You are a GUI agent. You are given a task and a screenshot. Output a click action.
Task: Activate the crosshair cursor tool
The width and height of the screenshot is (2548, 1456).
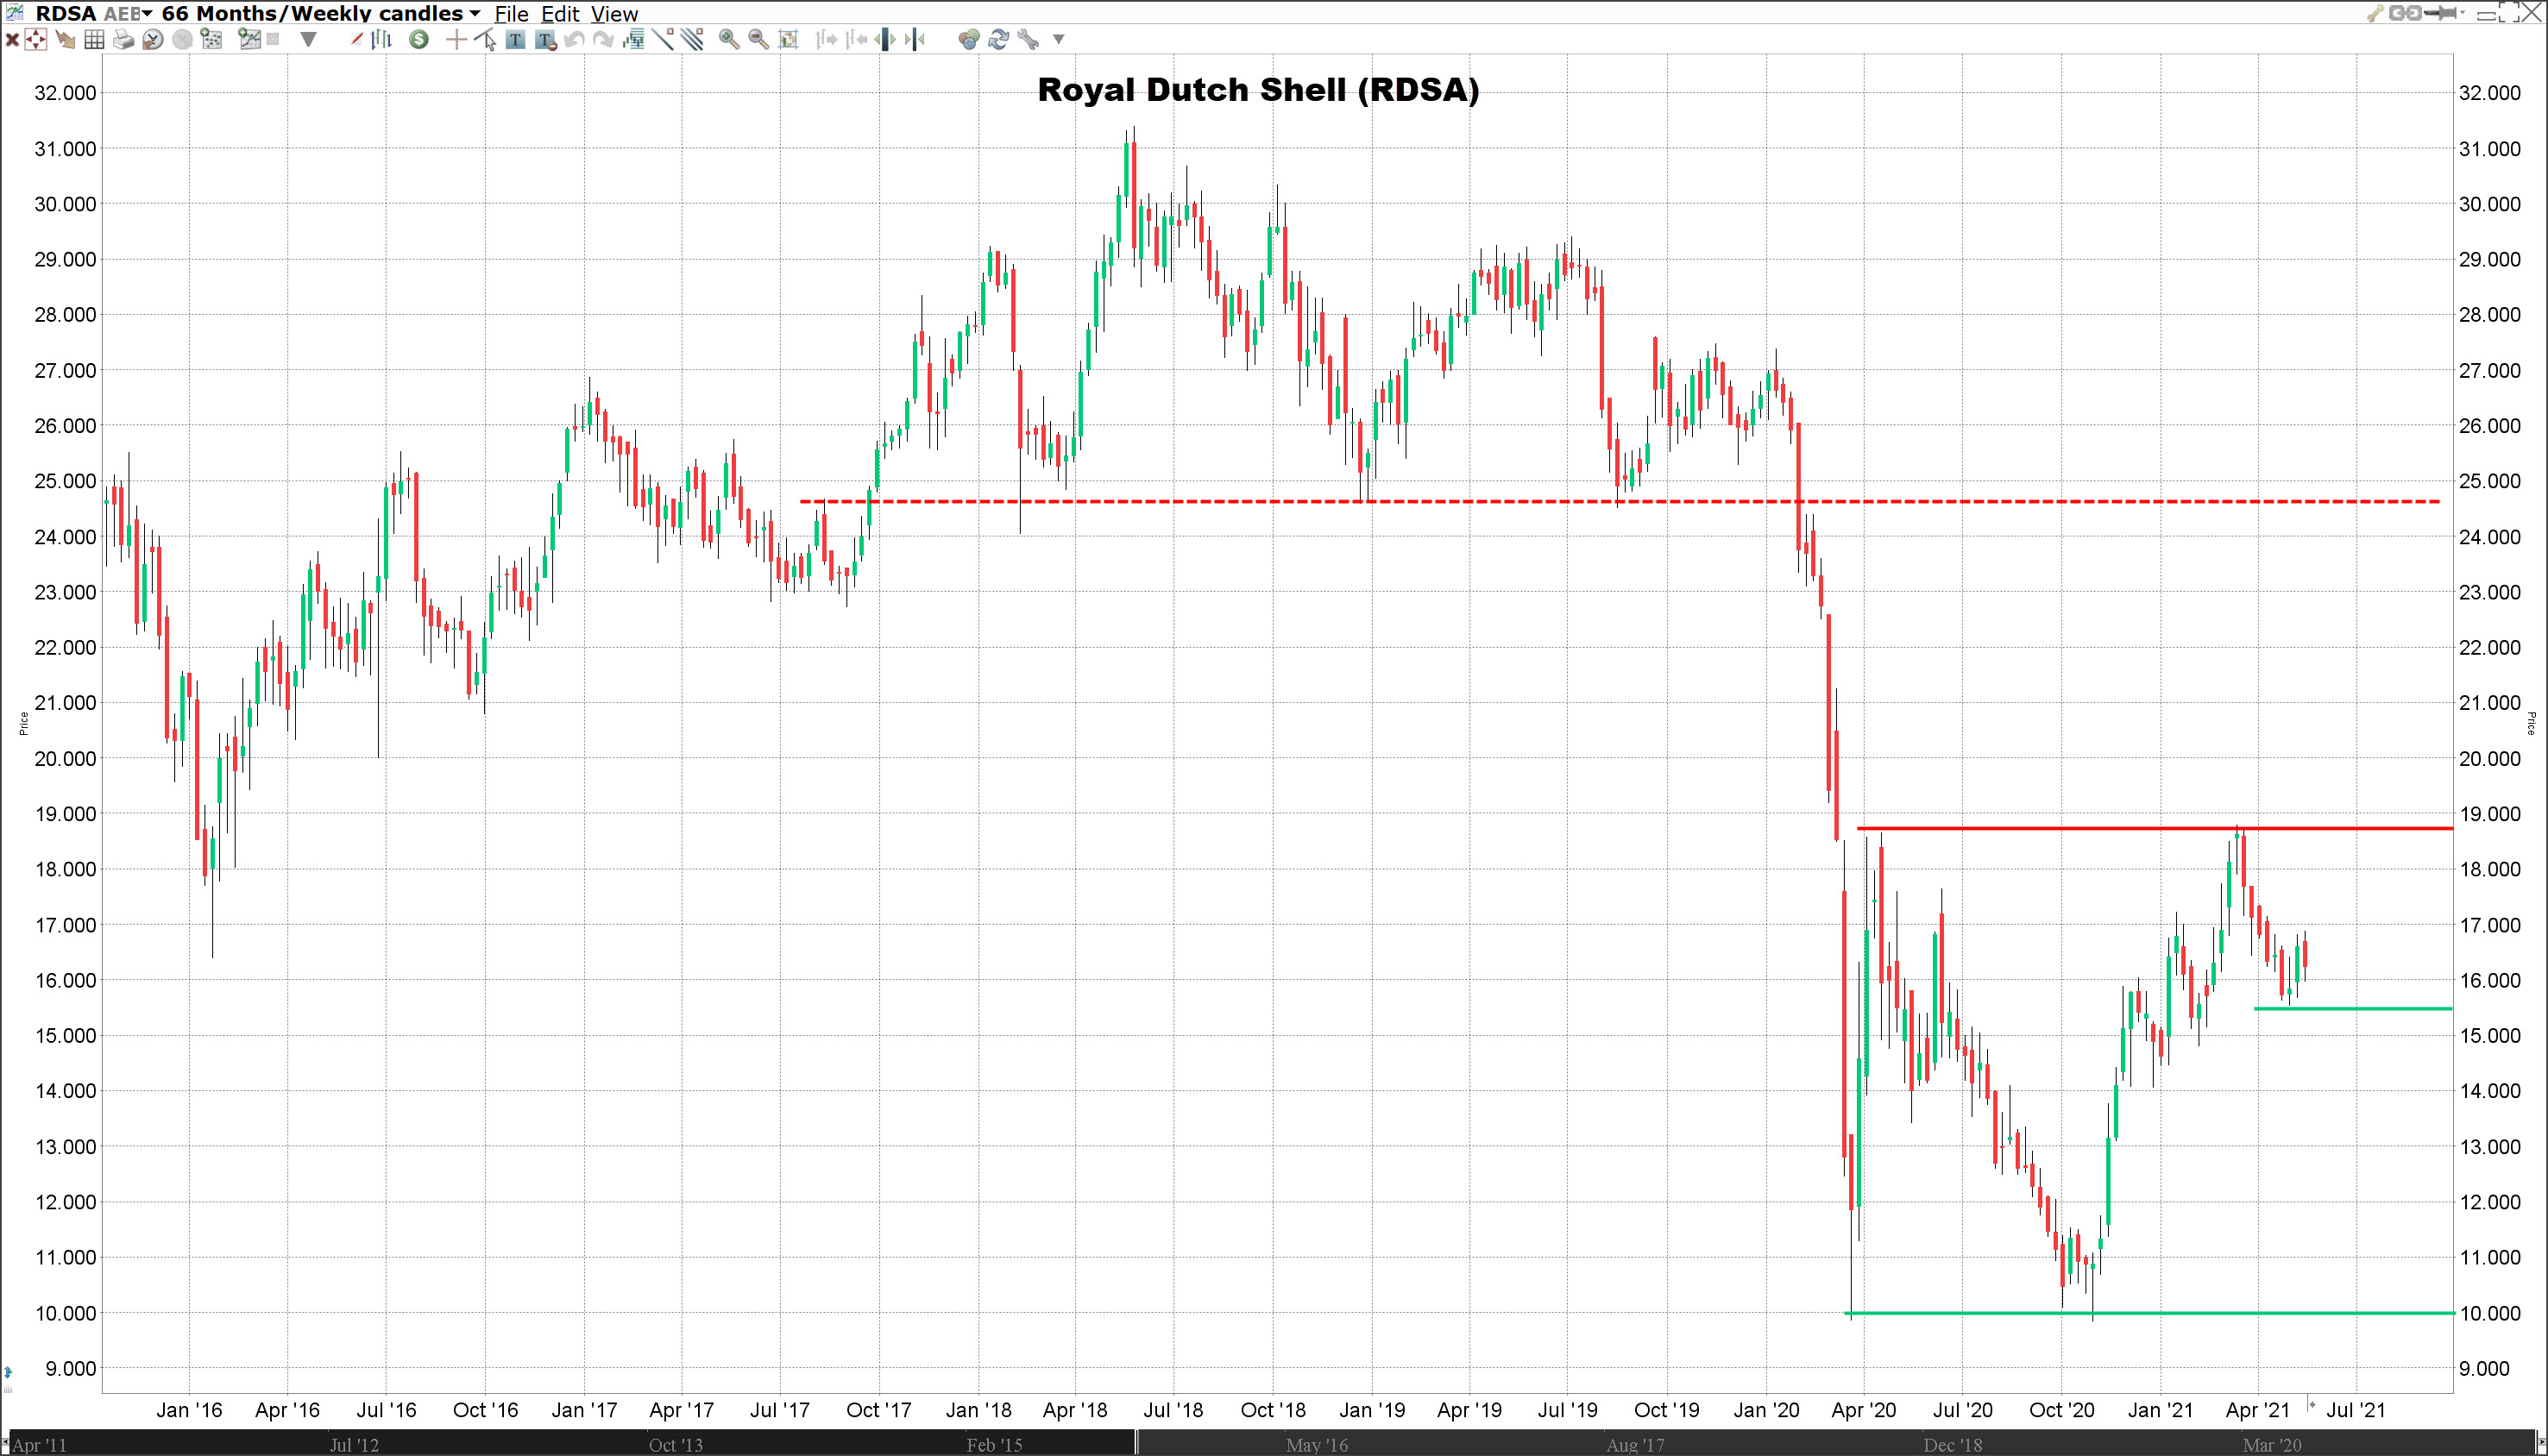[457, 40]
